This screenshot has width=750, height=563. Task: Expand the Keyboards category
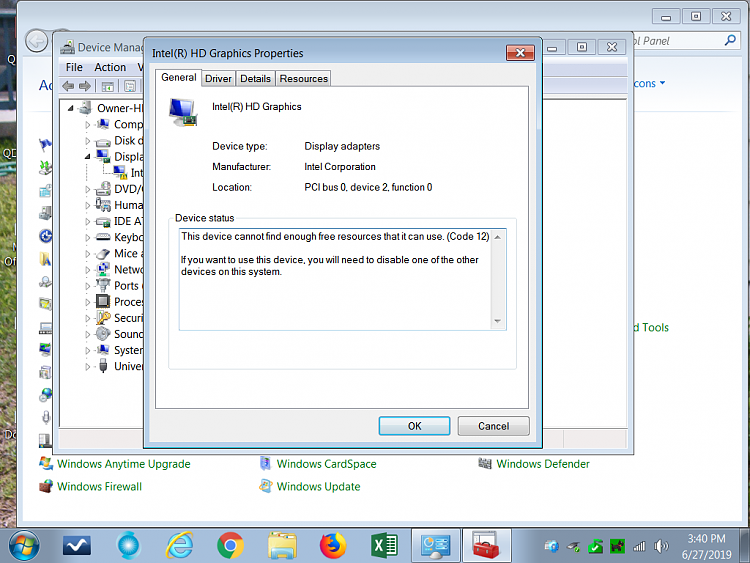click(88, 238)
